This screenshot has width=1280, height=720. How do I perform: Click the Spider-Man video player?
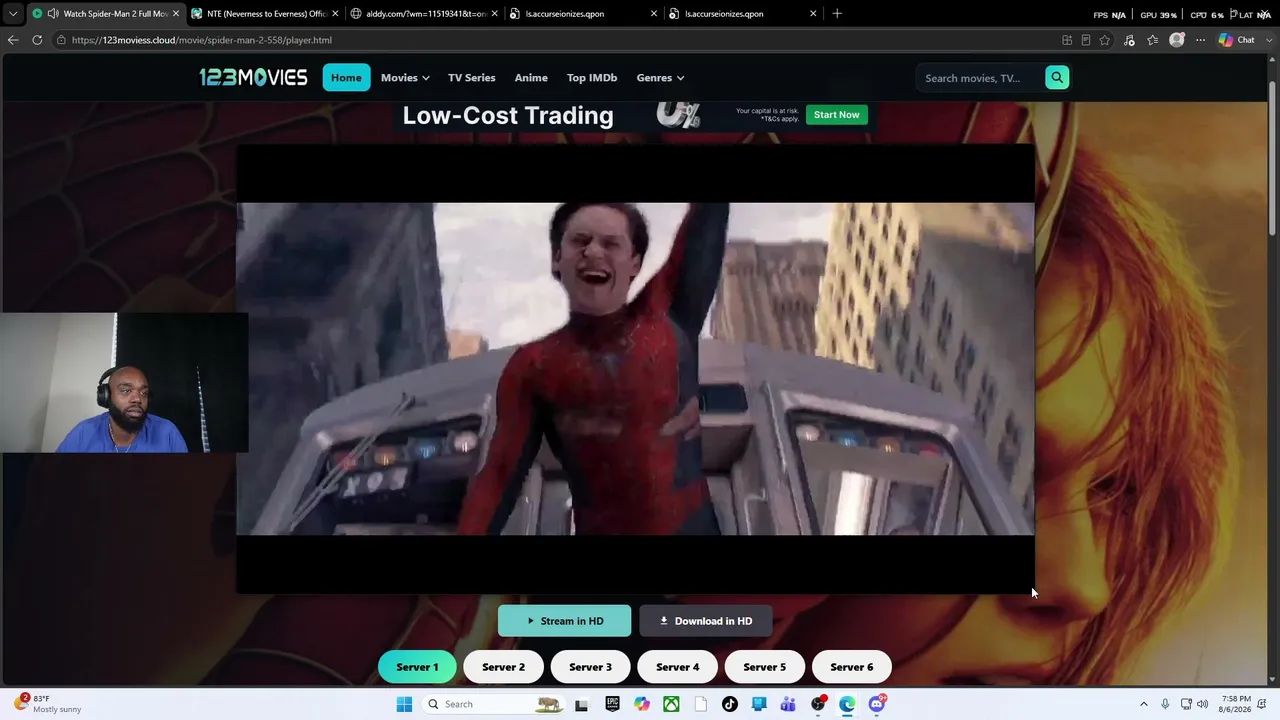click(x=635, y=369)
